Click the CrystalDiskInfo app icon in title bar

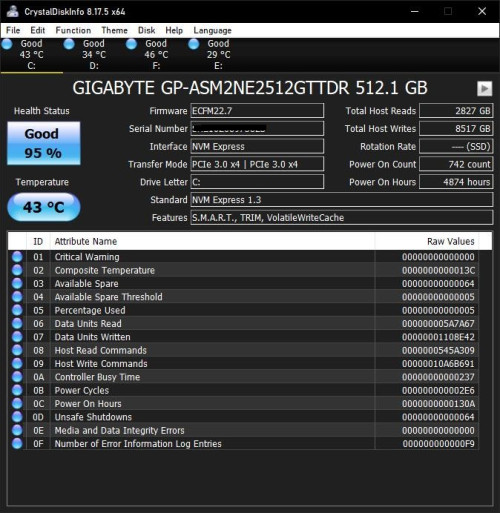coord(13,11)
